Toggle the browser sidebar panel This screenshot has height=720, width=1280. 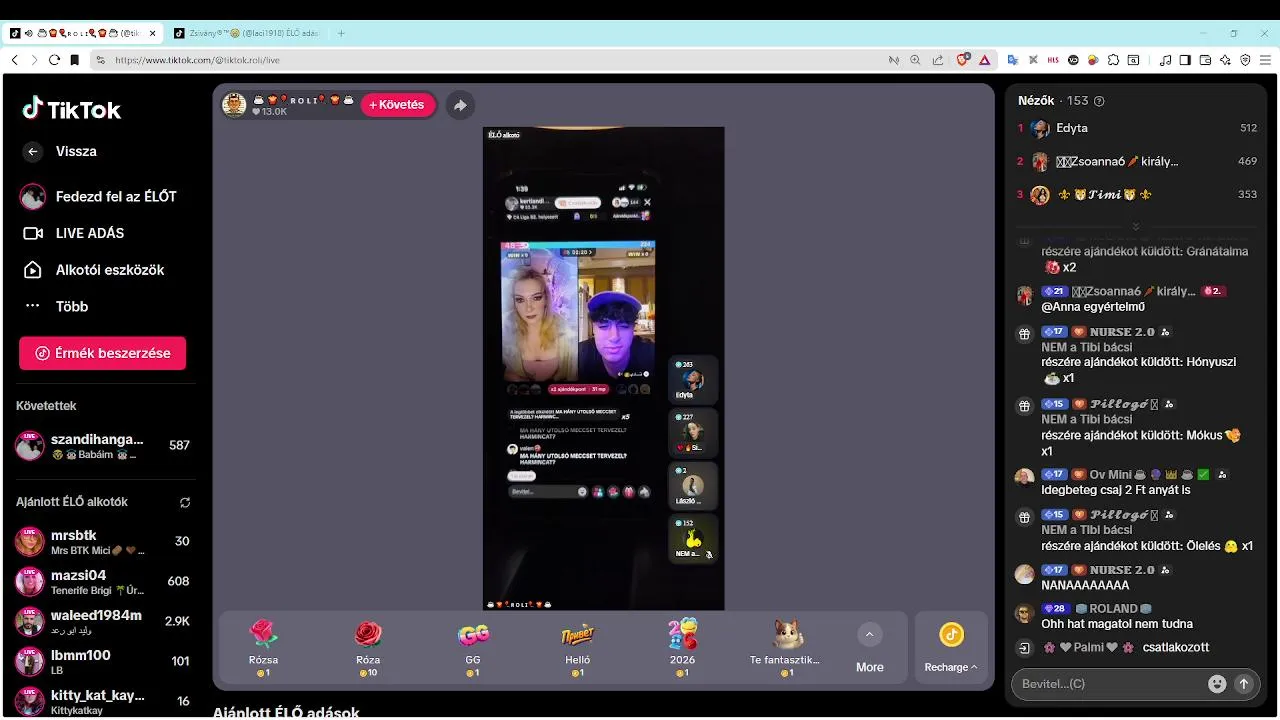1185,60
